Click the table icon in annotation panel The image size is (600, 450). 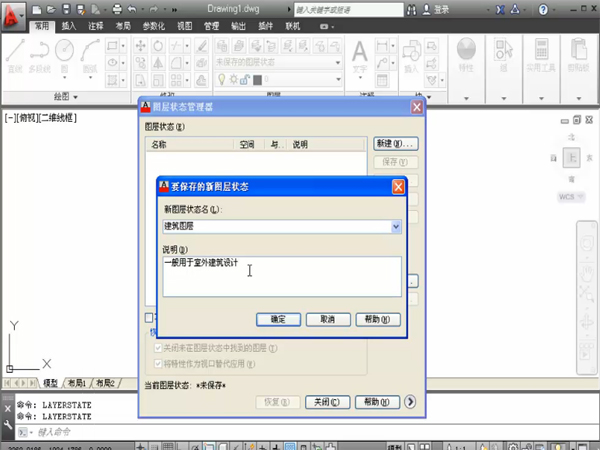coord(382,80)
